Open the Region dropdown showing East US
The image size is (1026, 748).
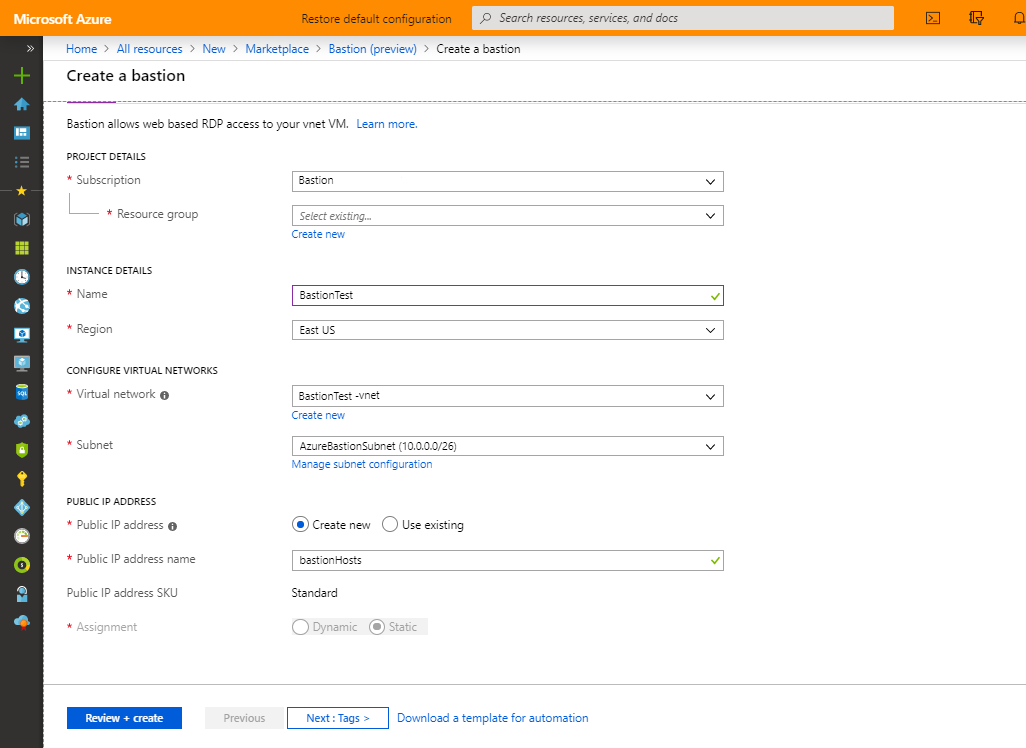507,330
